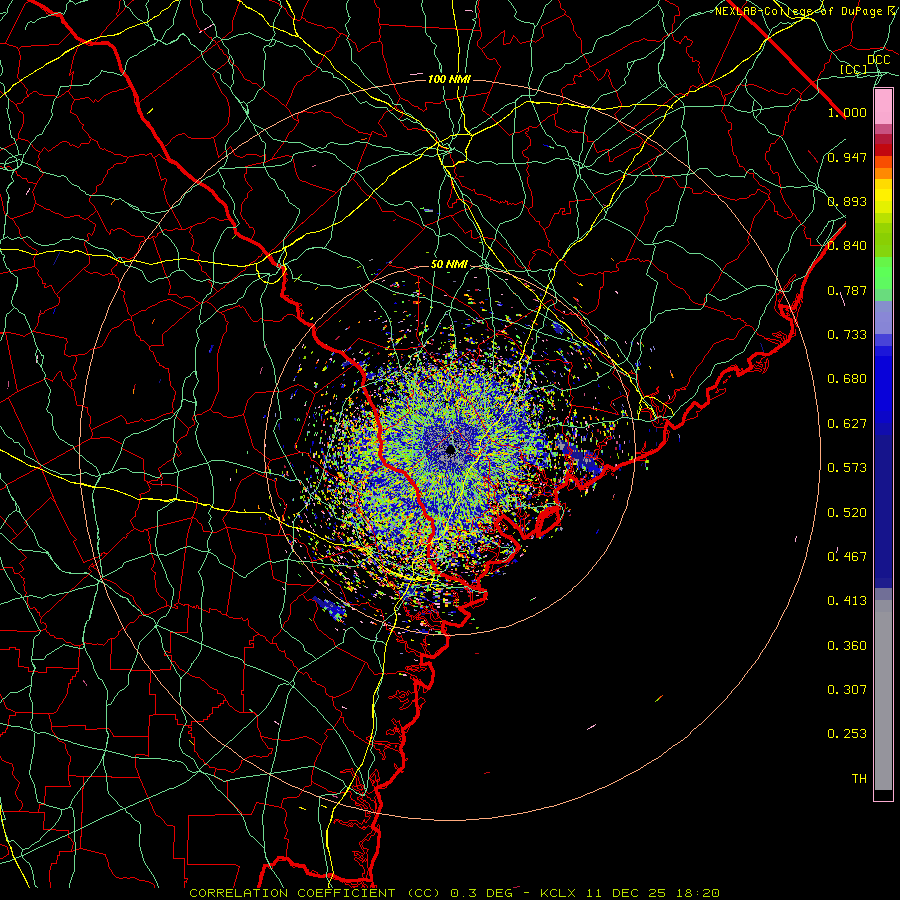Click the 0.520 color scale value

pyautogui.click(x=847, y=513)
